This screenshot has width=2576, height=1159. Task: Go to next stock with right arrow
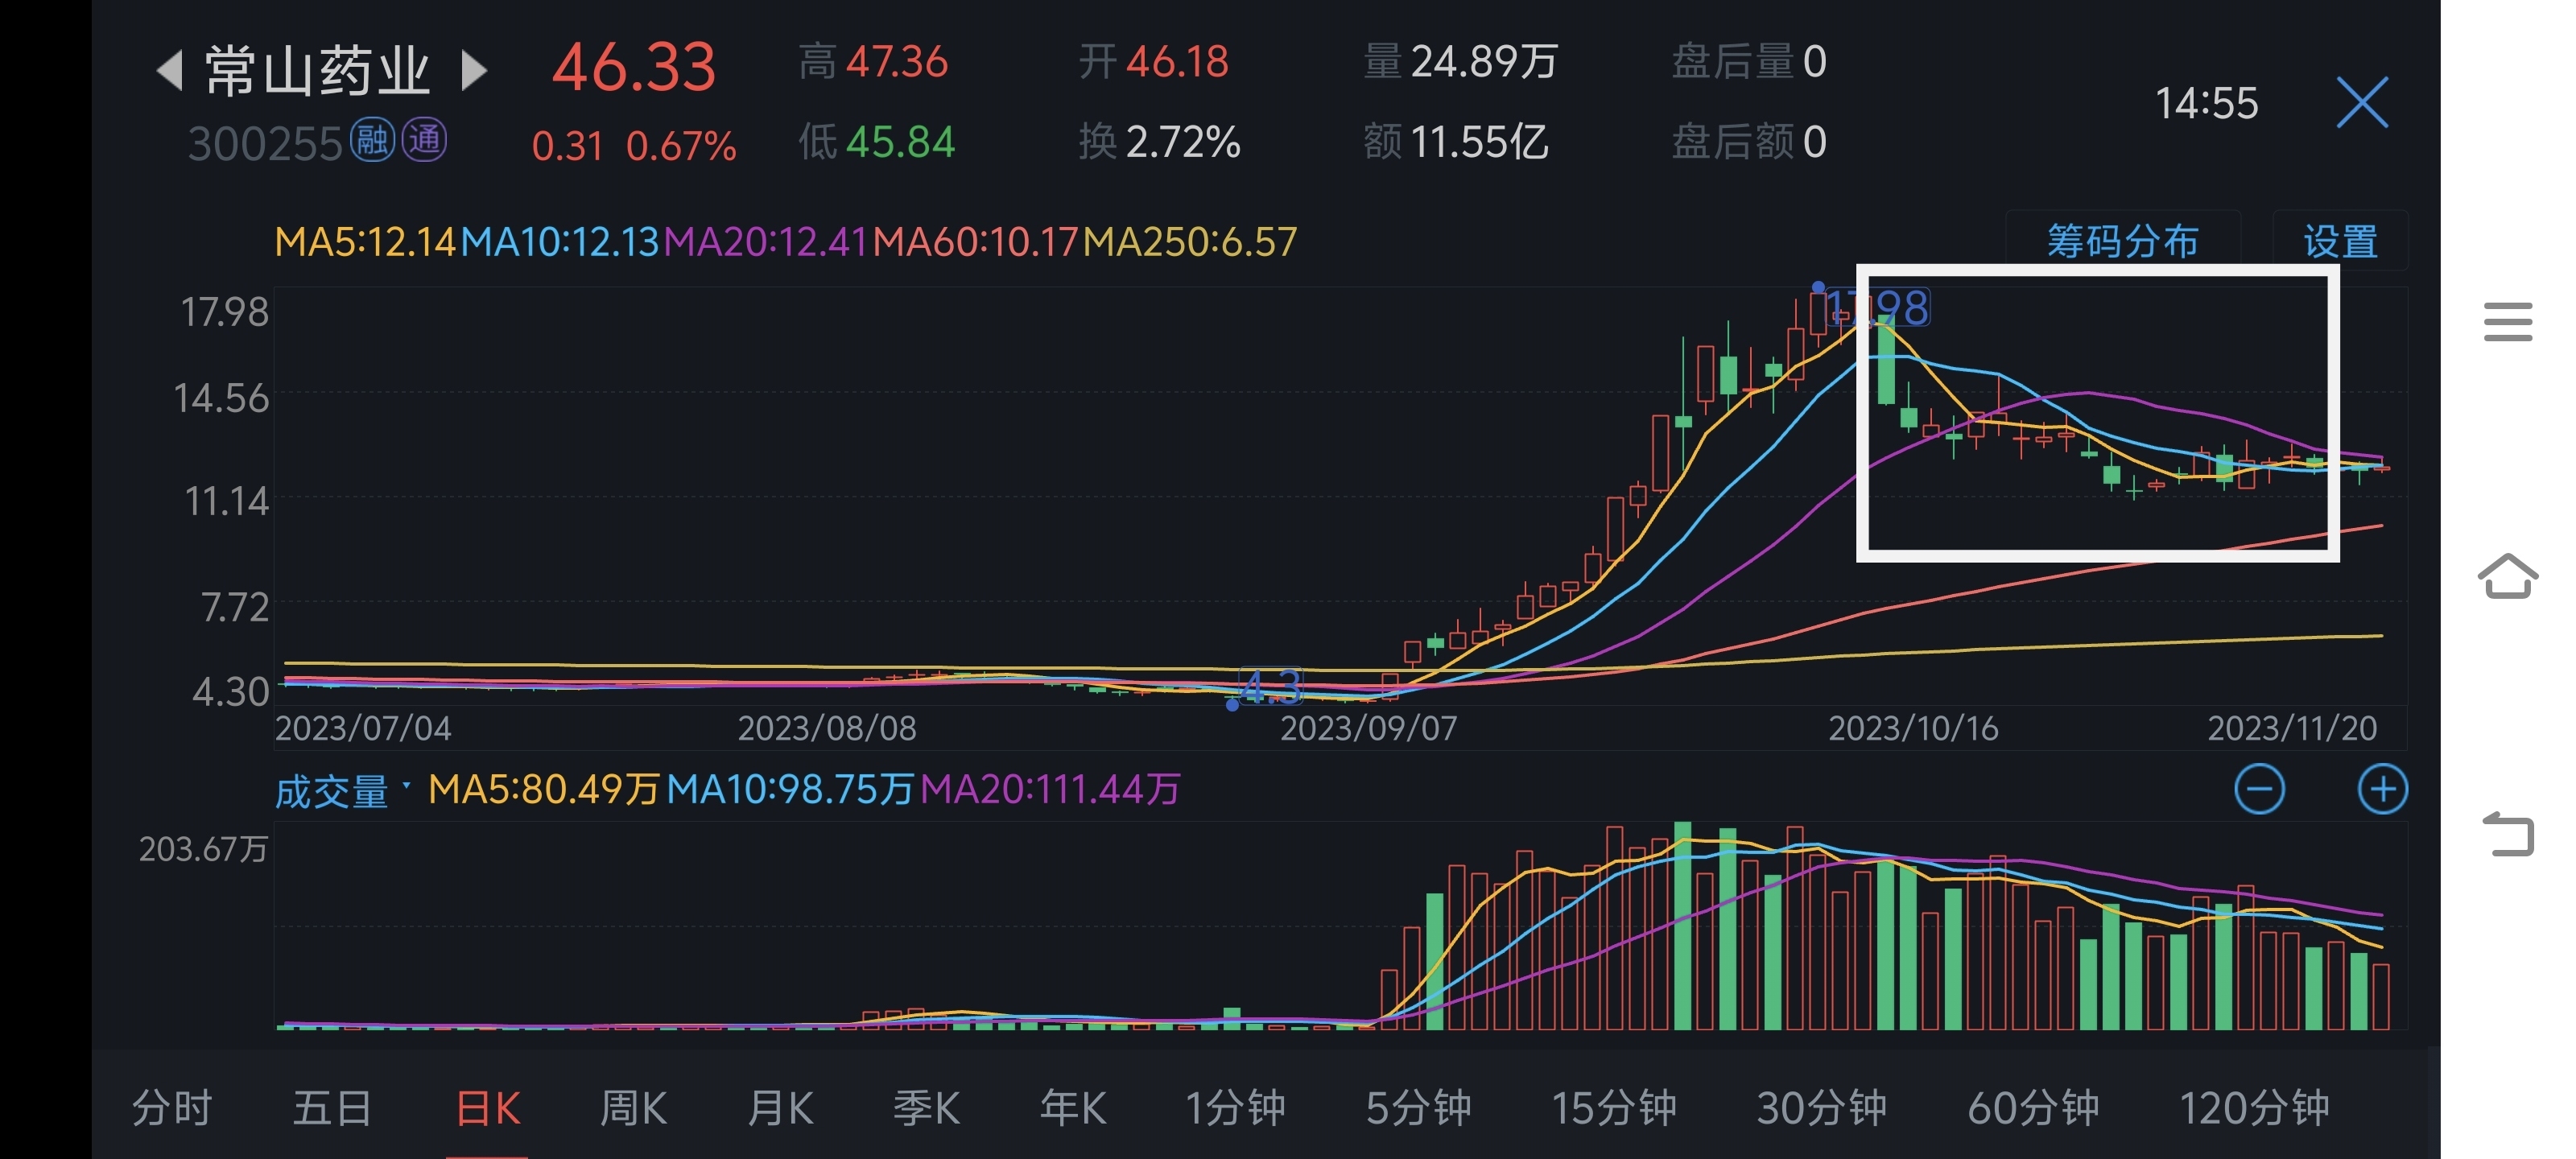[x=474, y=71]
